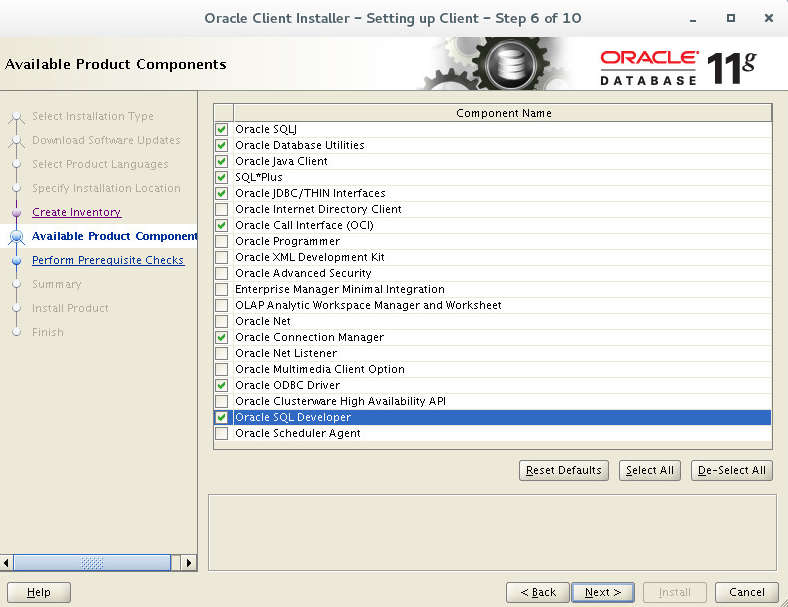Proceed with the Next button
Image resolution: width=788 pixels, height=607 pixels.
click(x=603, y=592)
